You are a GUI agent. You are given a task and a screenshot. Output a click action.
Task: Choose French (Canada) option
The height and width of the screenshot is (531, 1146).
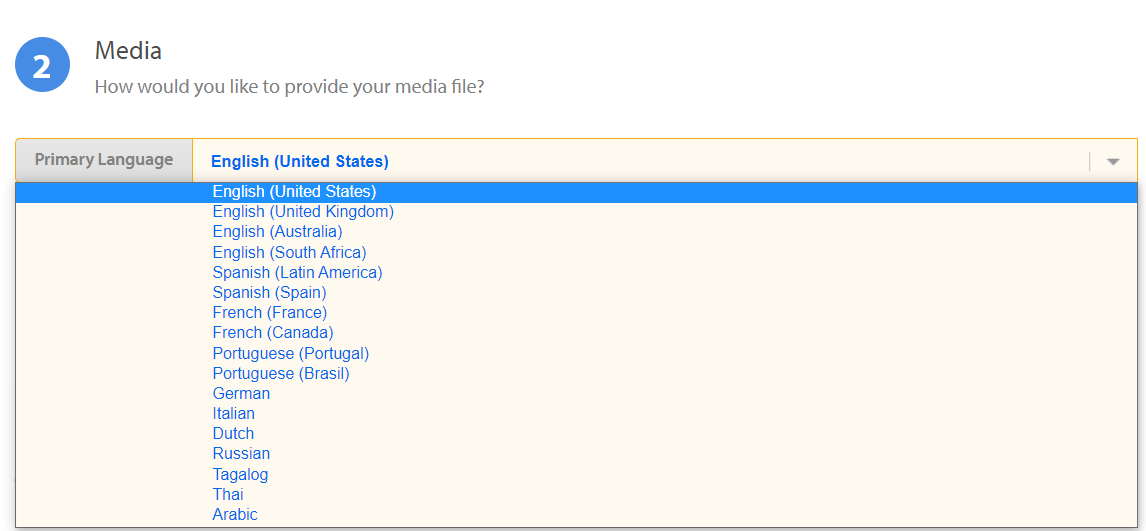click(577, 332)
